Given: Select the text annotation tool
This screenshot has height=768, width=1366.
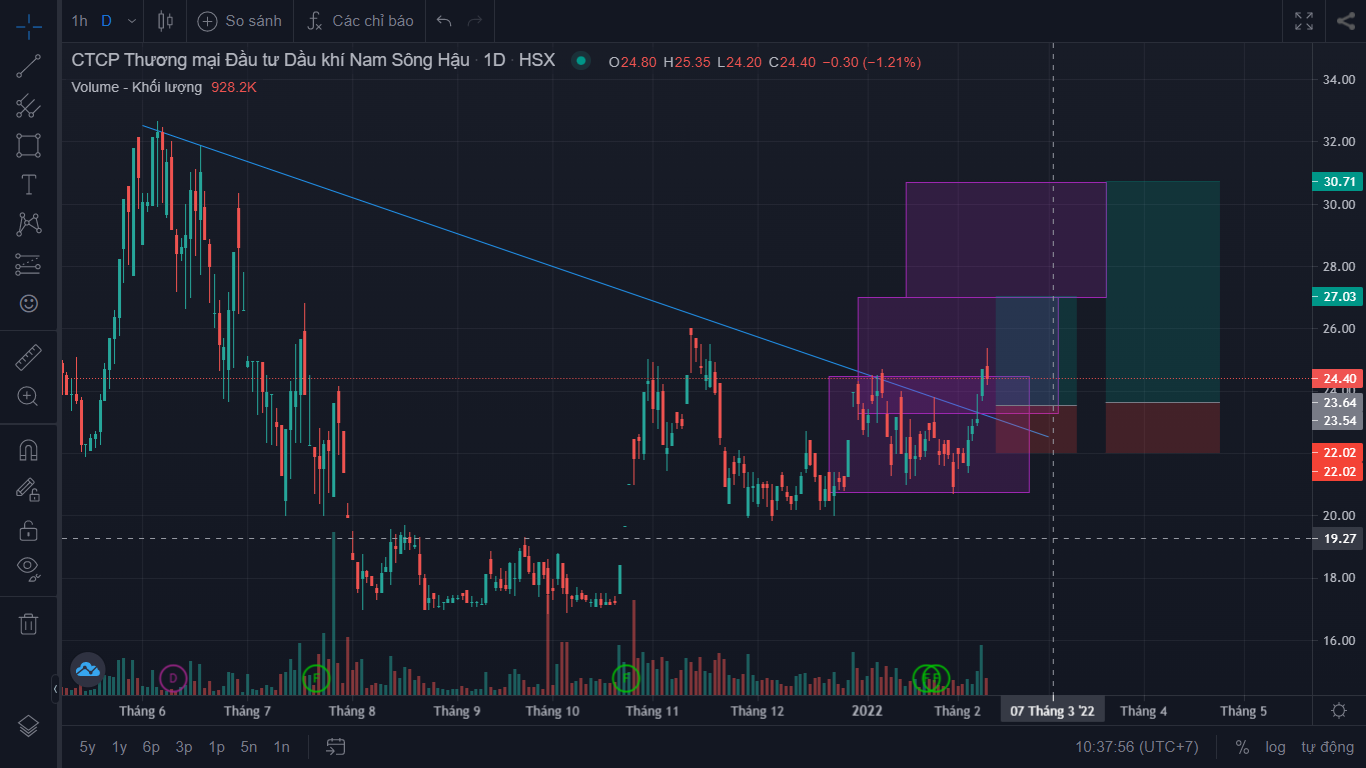Looking at the screenshot, I should pos(29,184).
